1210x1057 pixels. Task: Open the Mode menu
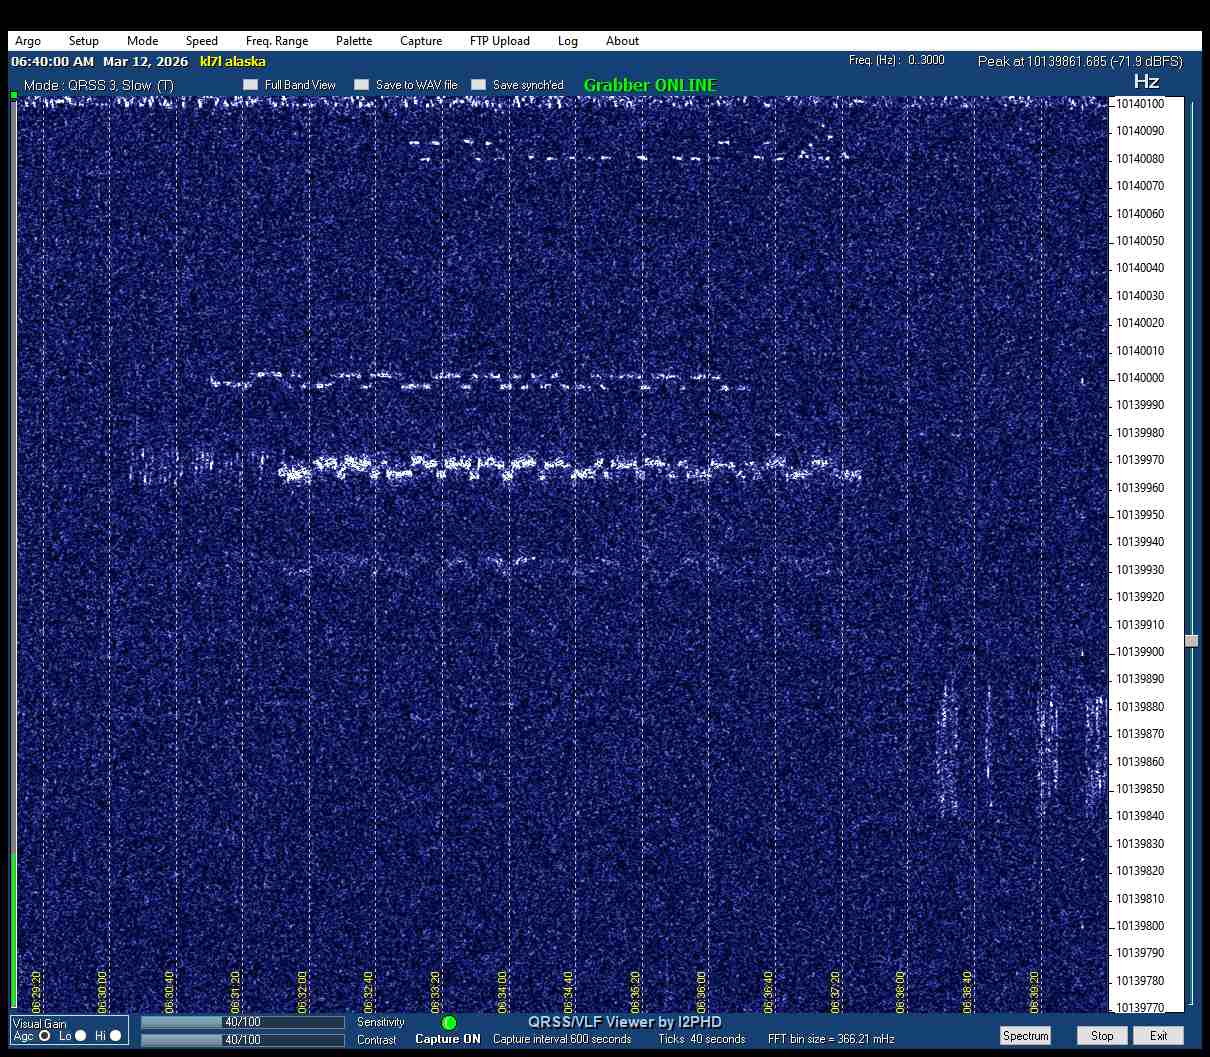coord(142,41)
